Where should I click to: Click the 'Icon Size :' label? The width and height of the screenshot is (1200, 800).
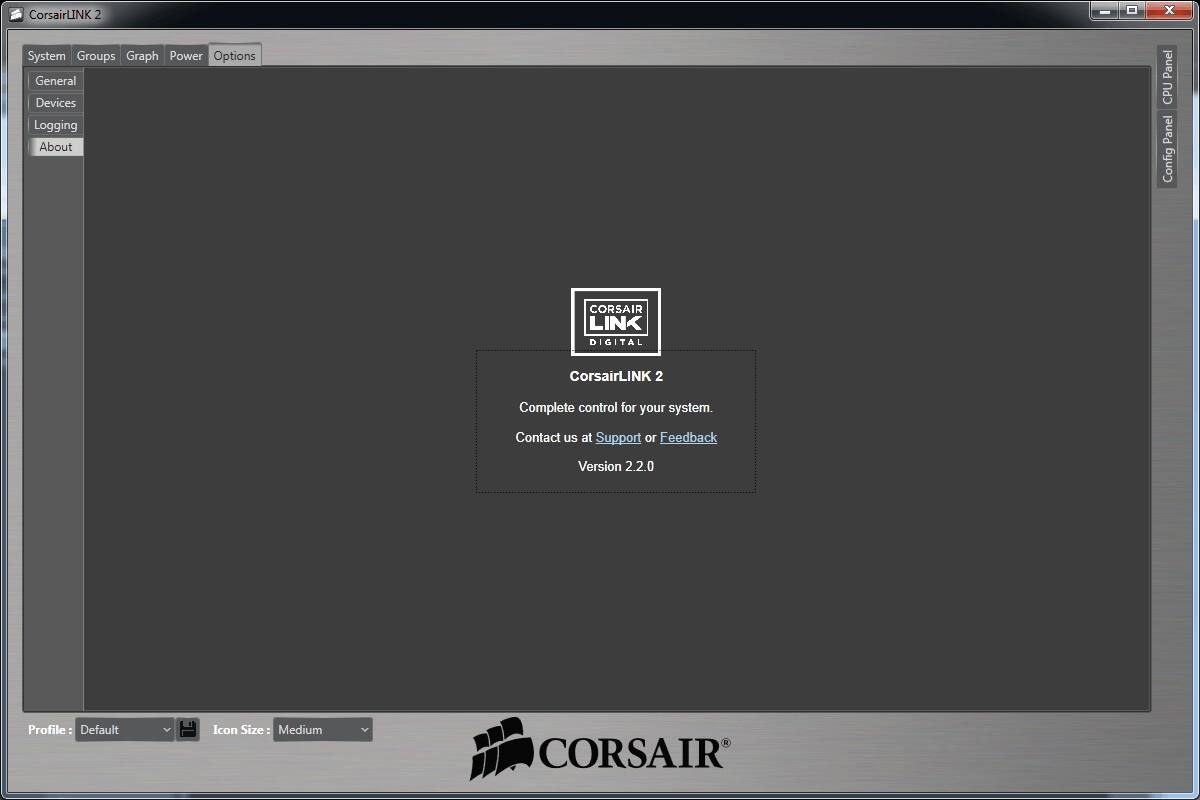pos(241,730)
